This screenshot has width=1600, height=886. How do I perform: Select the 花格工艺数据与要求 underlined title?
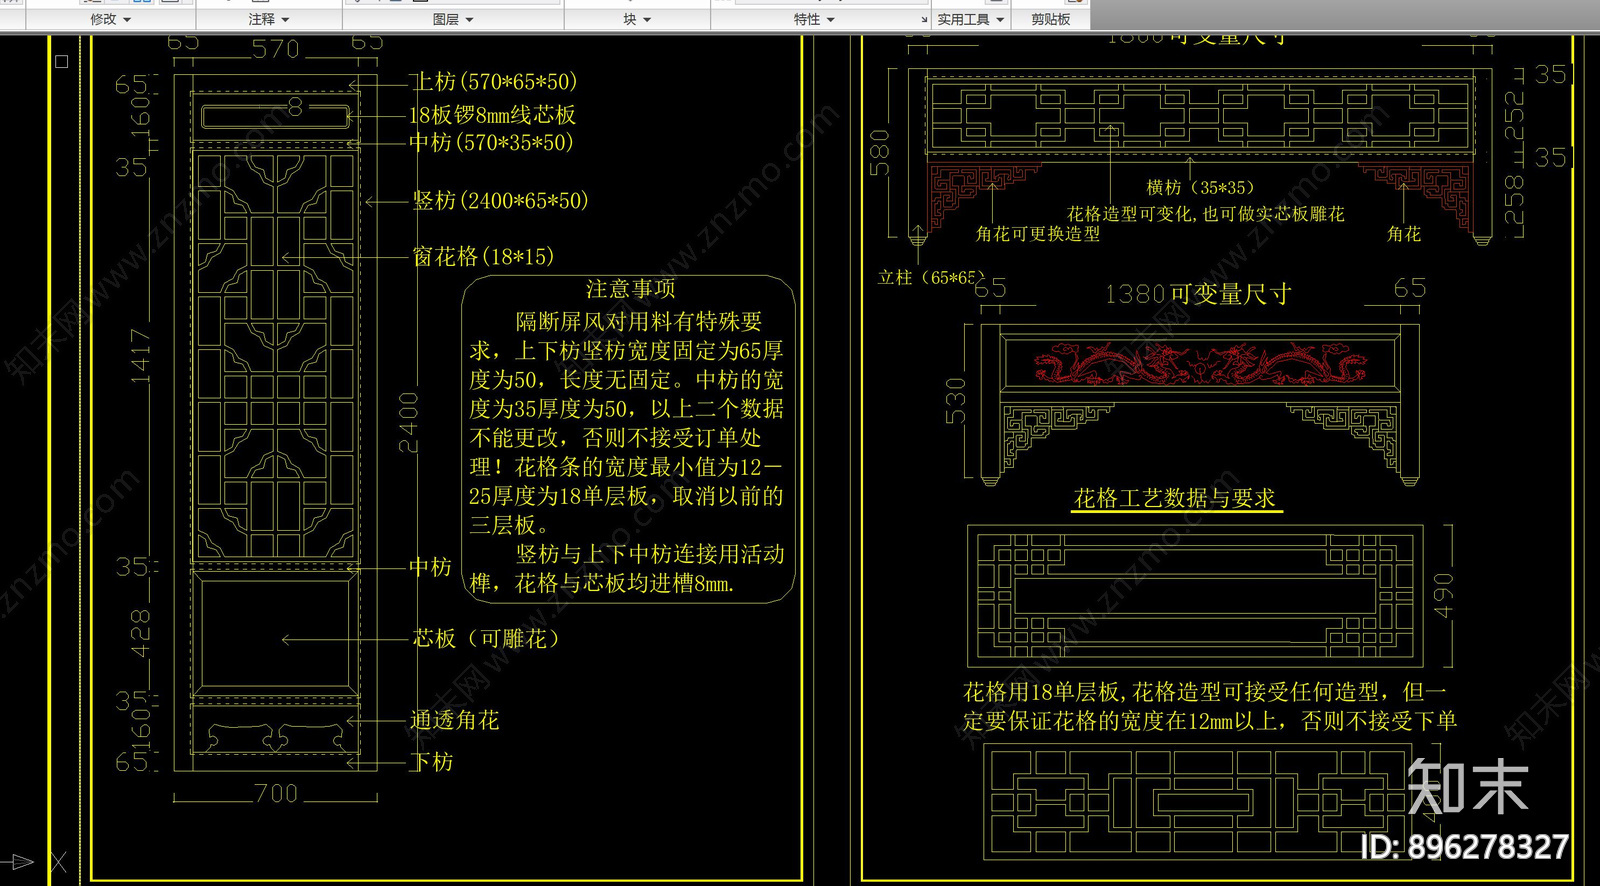click(x=1175, y=498)
